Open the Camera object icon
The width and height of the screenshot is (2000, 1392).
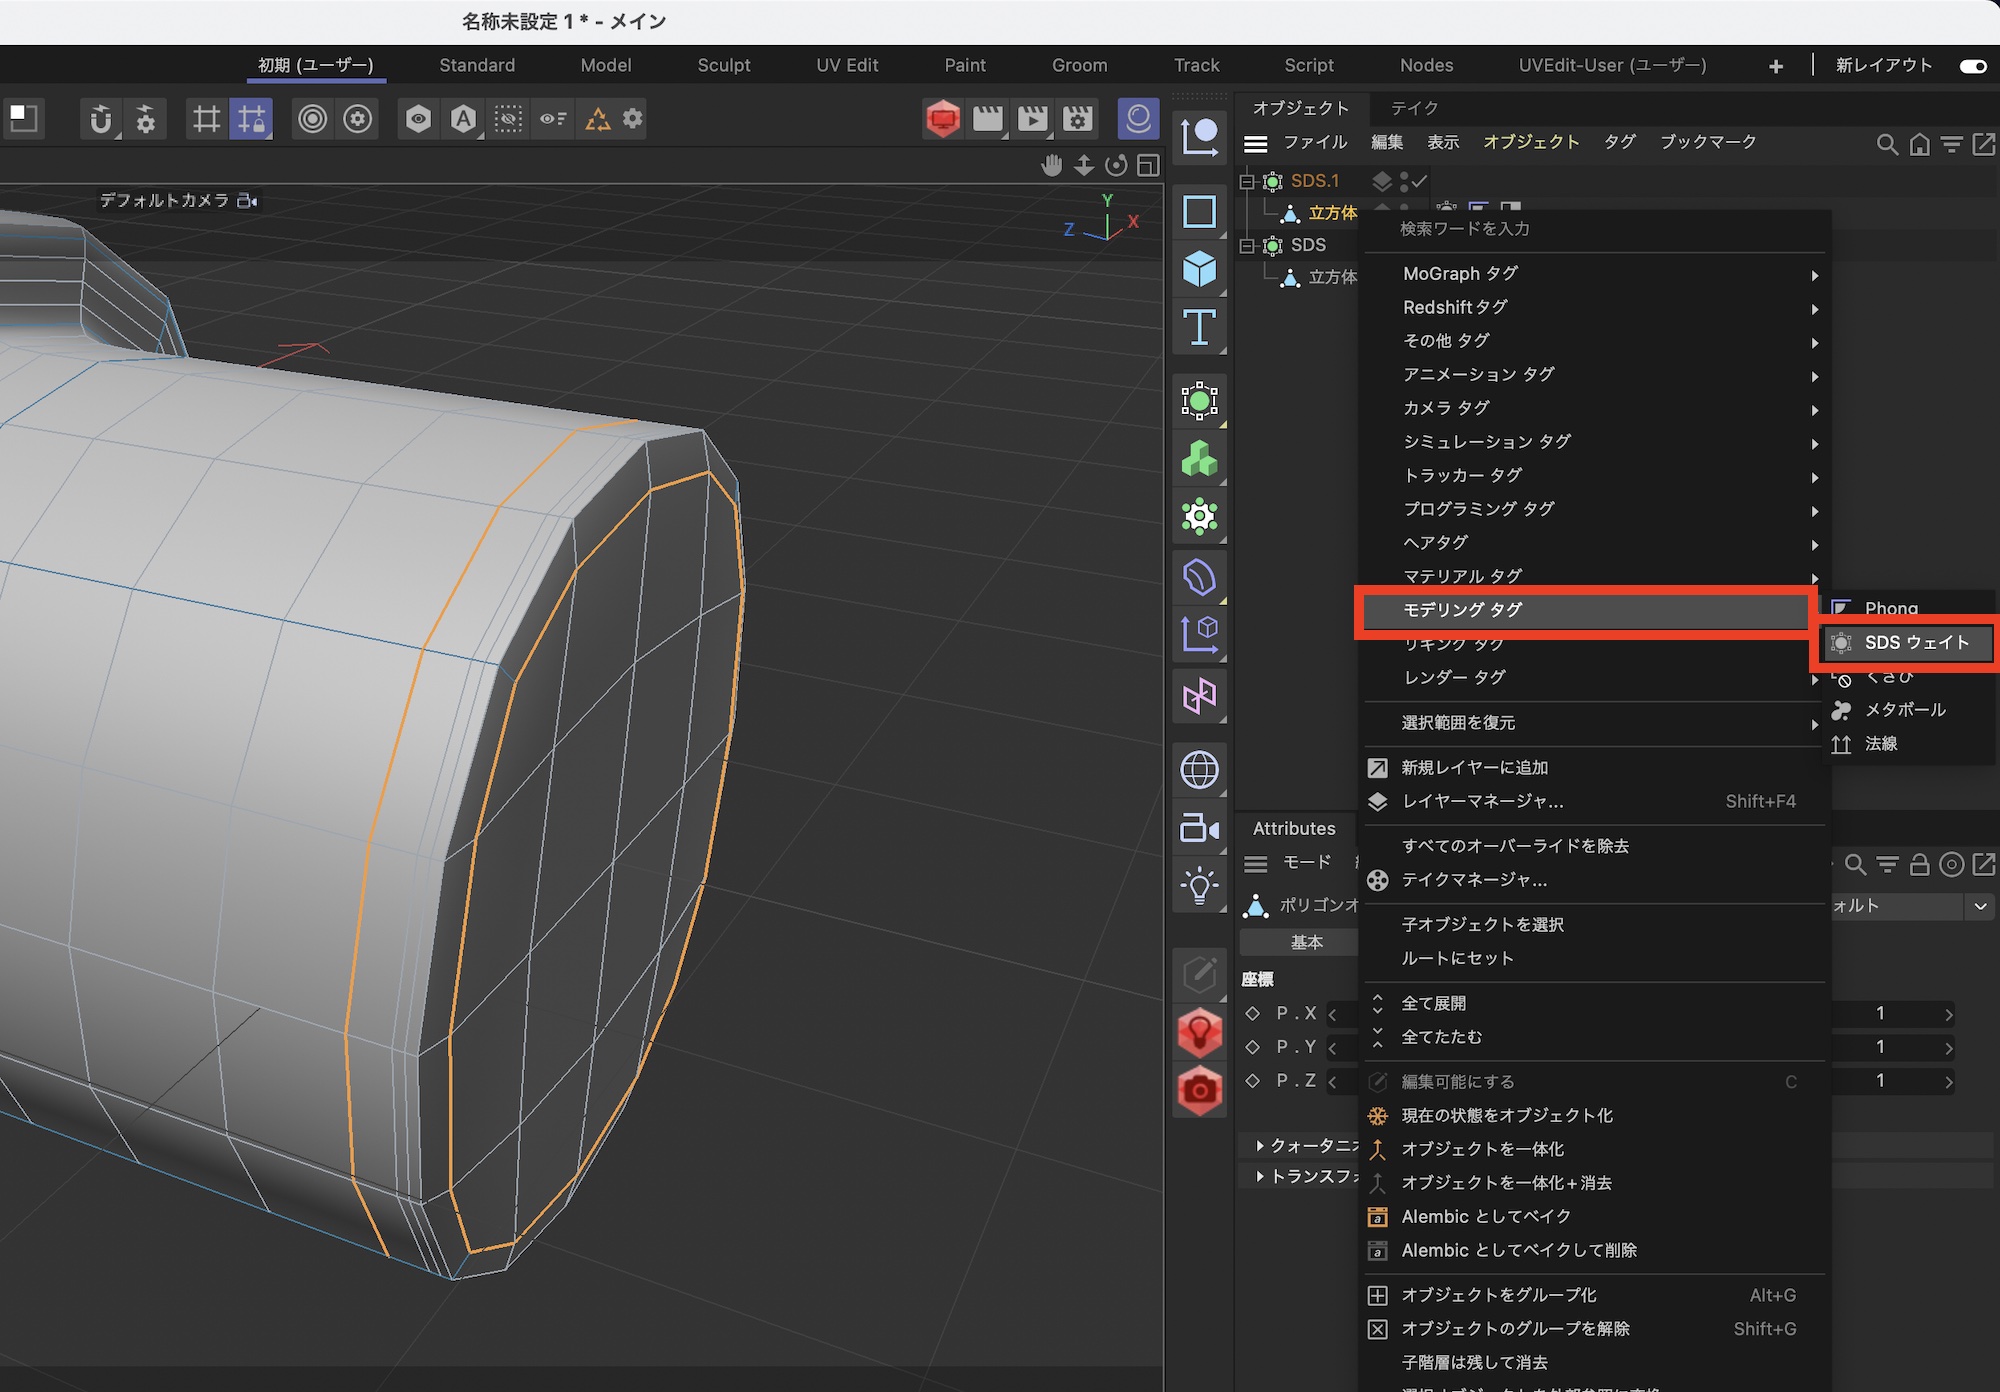point(1199,829)
